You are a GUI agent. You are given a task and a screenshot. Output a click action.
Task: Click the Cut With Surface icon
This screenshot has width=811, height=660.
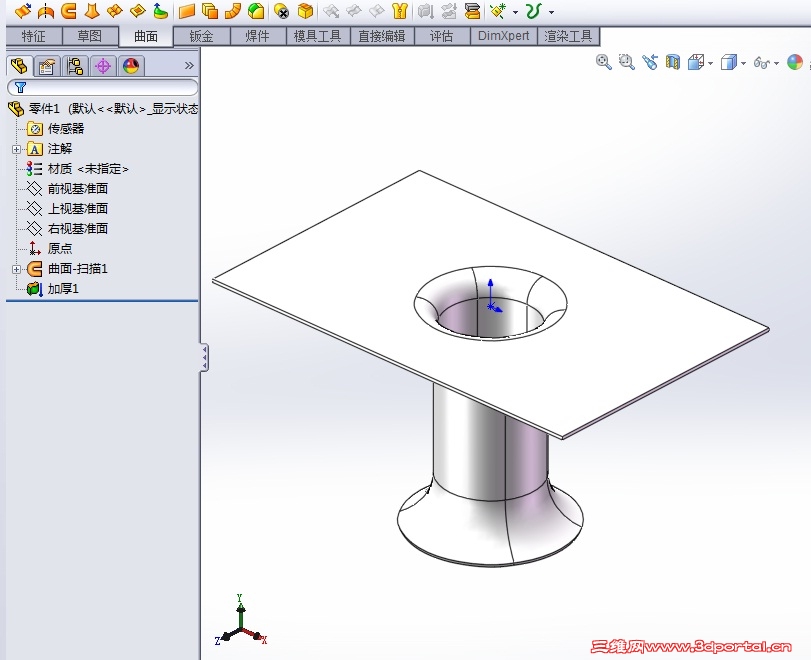click(472, 10)
